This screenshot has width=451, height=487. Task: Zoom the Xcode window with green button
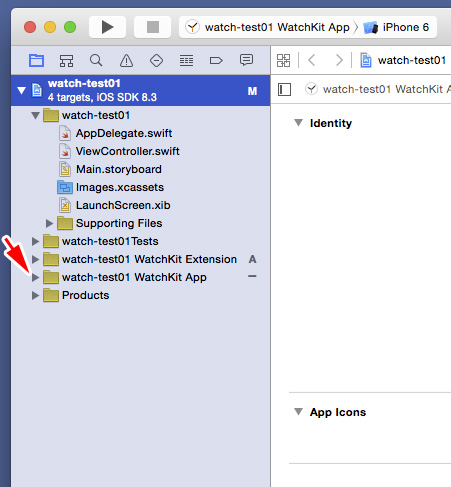click(x=70, y=27)
